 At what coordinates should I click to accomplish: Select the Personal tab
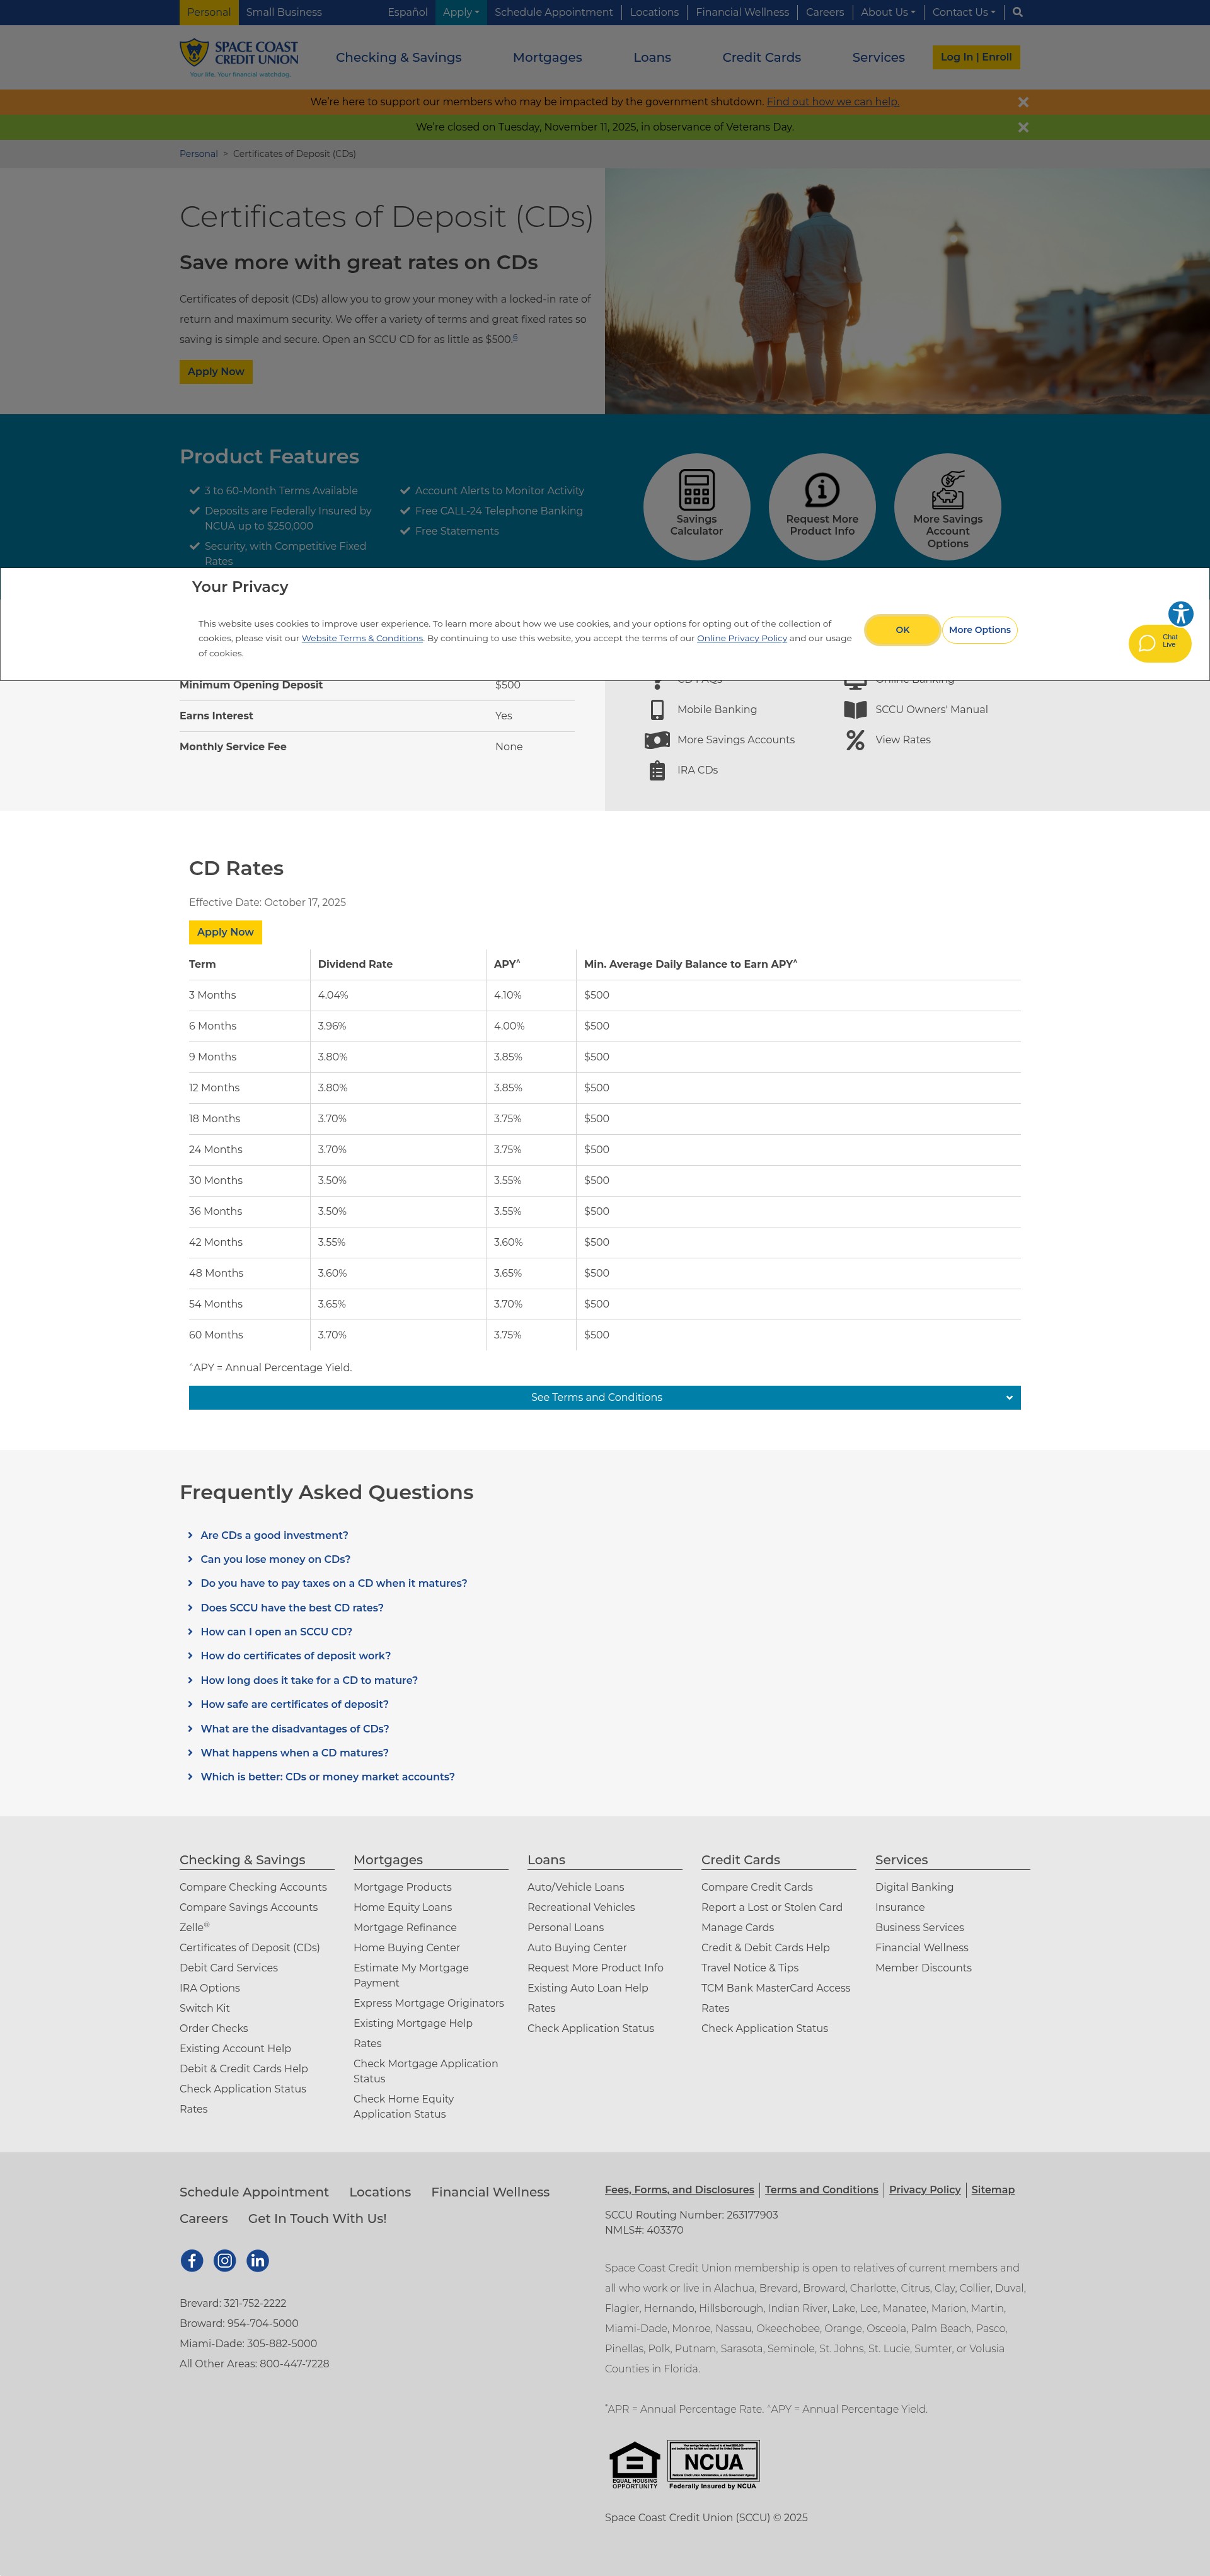pos(208,12)
